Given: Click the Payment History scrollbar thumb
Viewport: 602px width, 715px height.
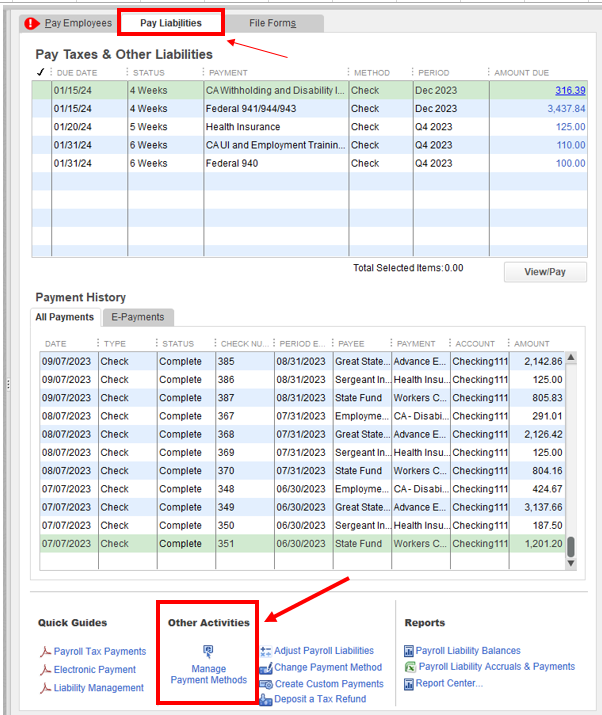Looking at the screenshot, I should tap(571, 547).
